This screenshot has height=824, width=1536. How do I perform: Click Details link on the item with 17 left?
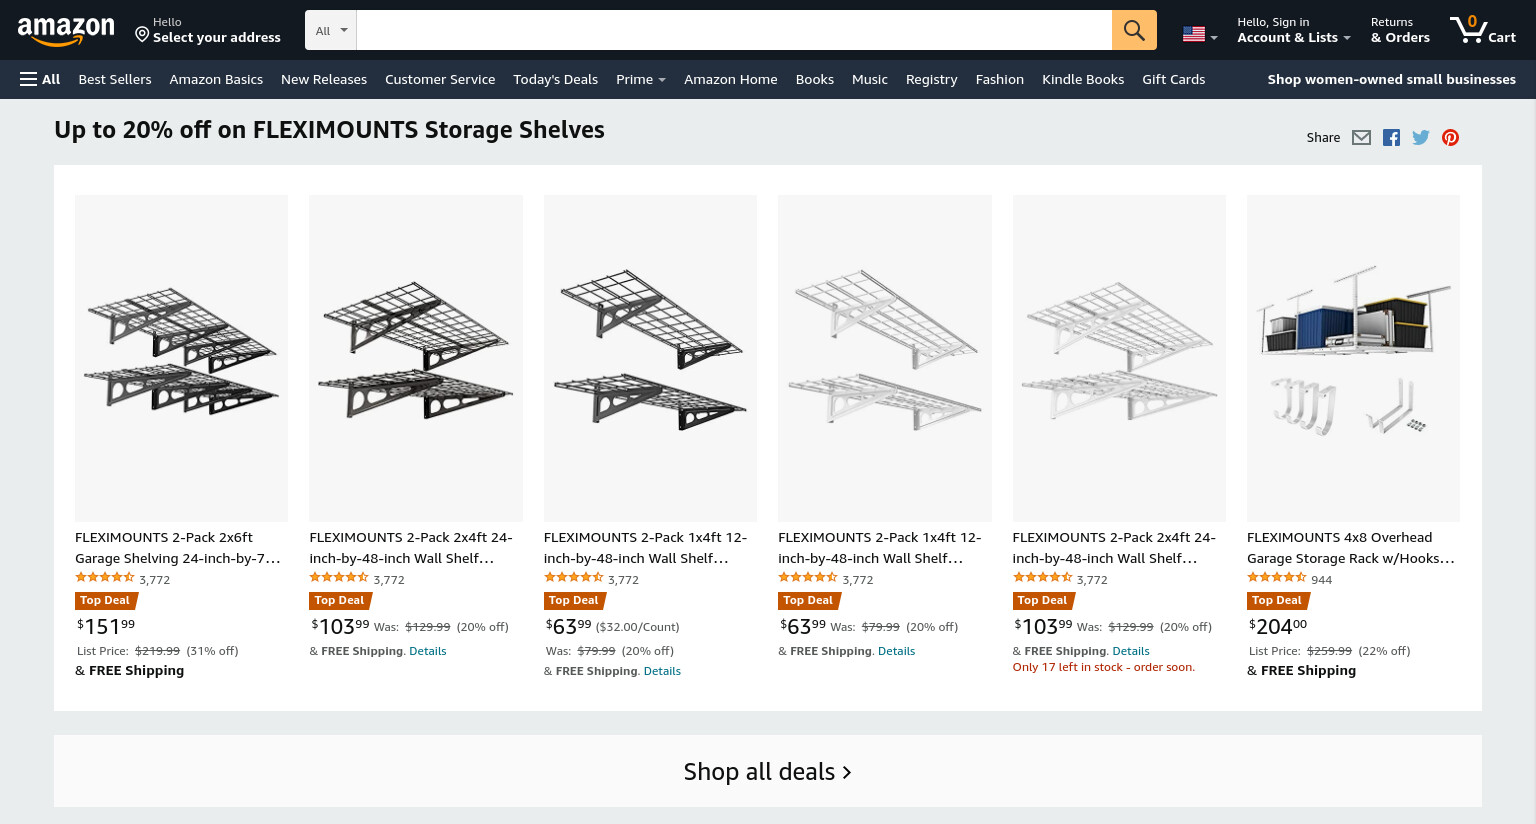point(1131,651)
